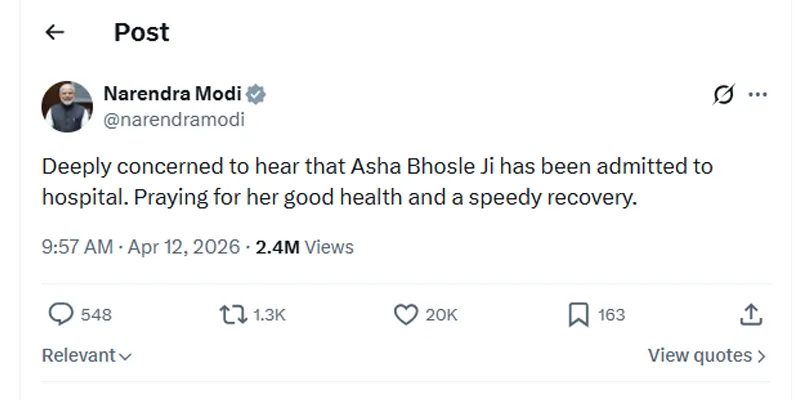Expand the Relevant sort dropdown
Screen dimensions: 810x400
pyautogui.click(x=87, y=355)
